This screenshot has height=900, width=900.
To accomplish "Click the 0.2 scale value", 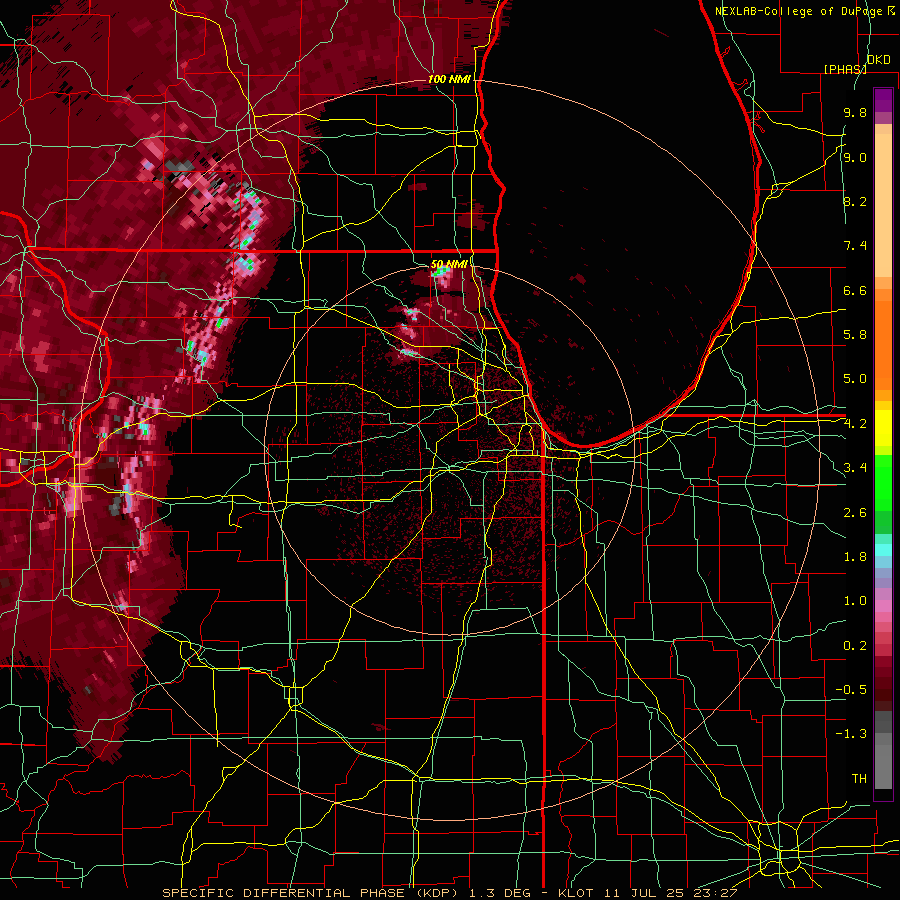I will click(855, 646).
